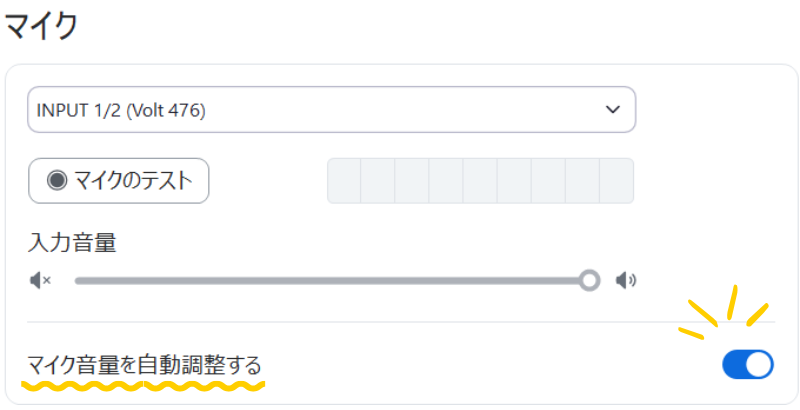Click the マイク音量を自動調整する label text

(145, 364)
